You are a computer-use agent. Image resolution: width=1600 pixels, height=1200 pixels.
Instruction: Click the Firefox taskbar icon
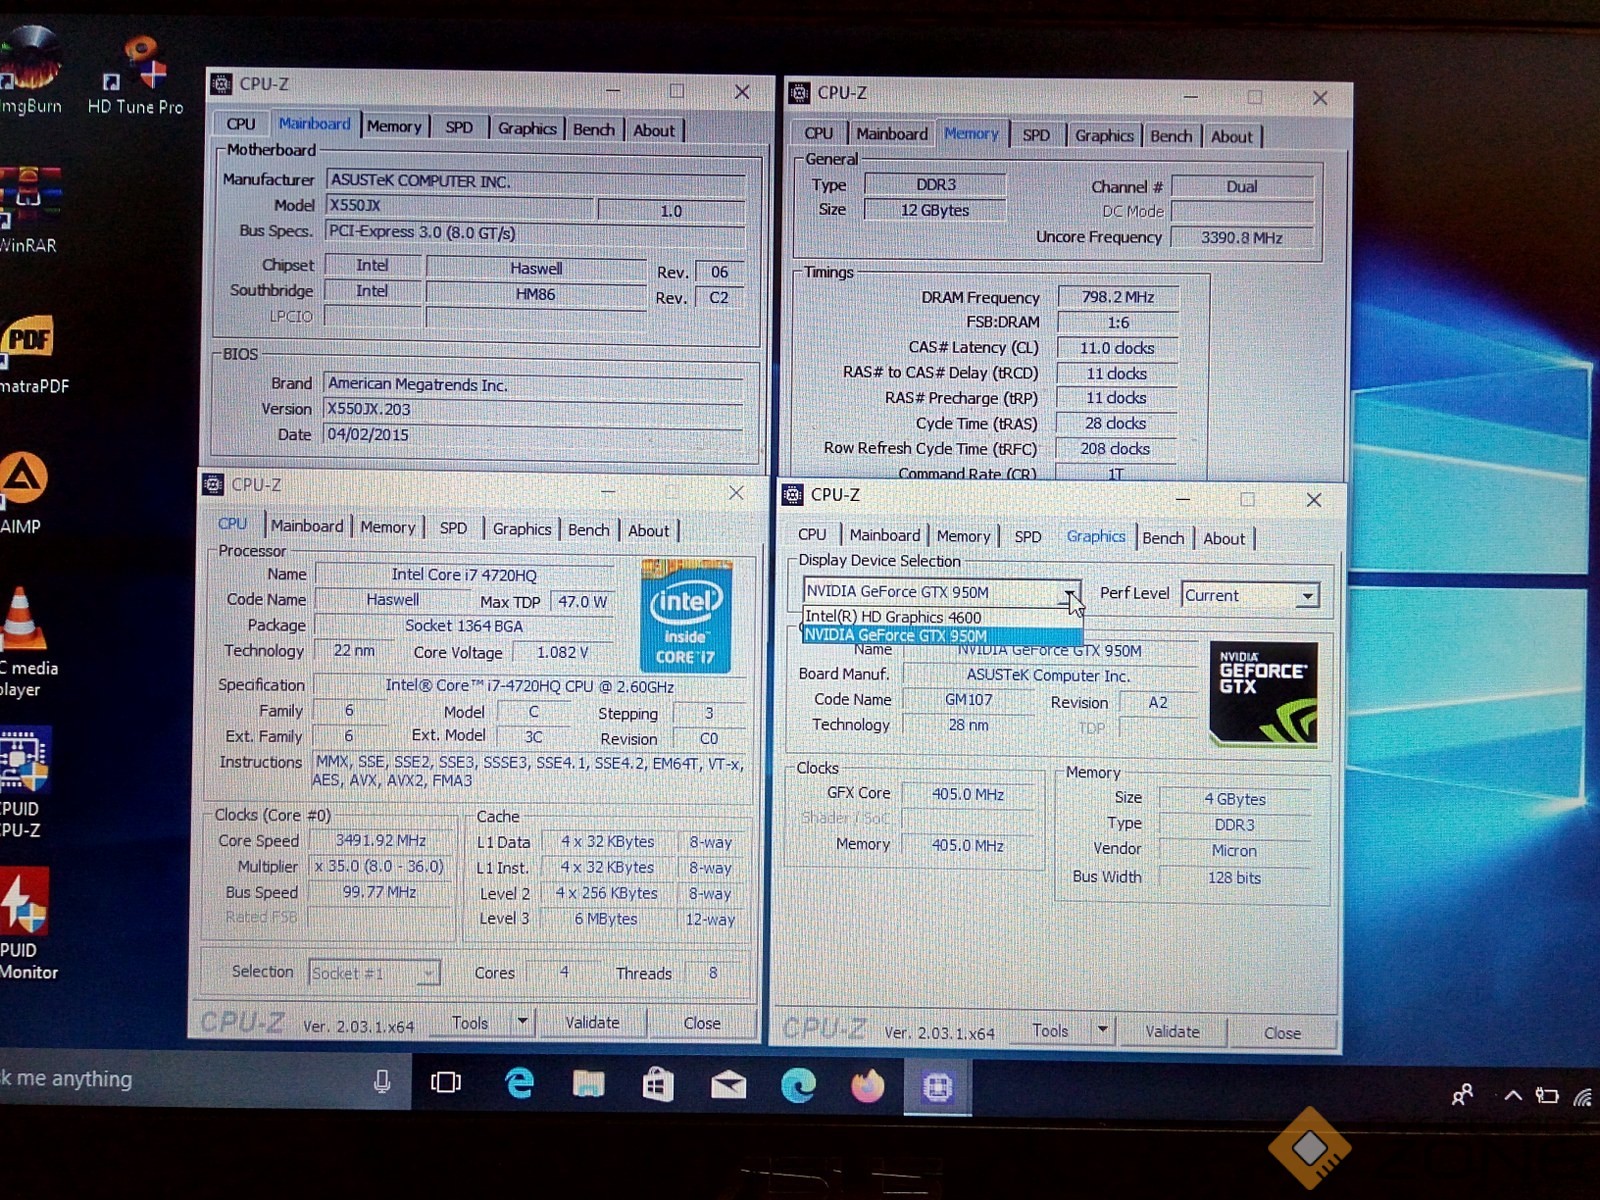click(867, 1086)
